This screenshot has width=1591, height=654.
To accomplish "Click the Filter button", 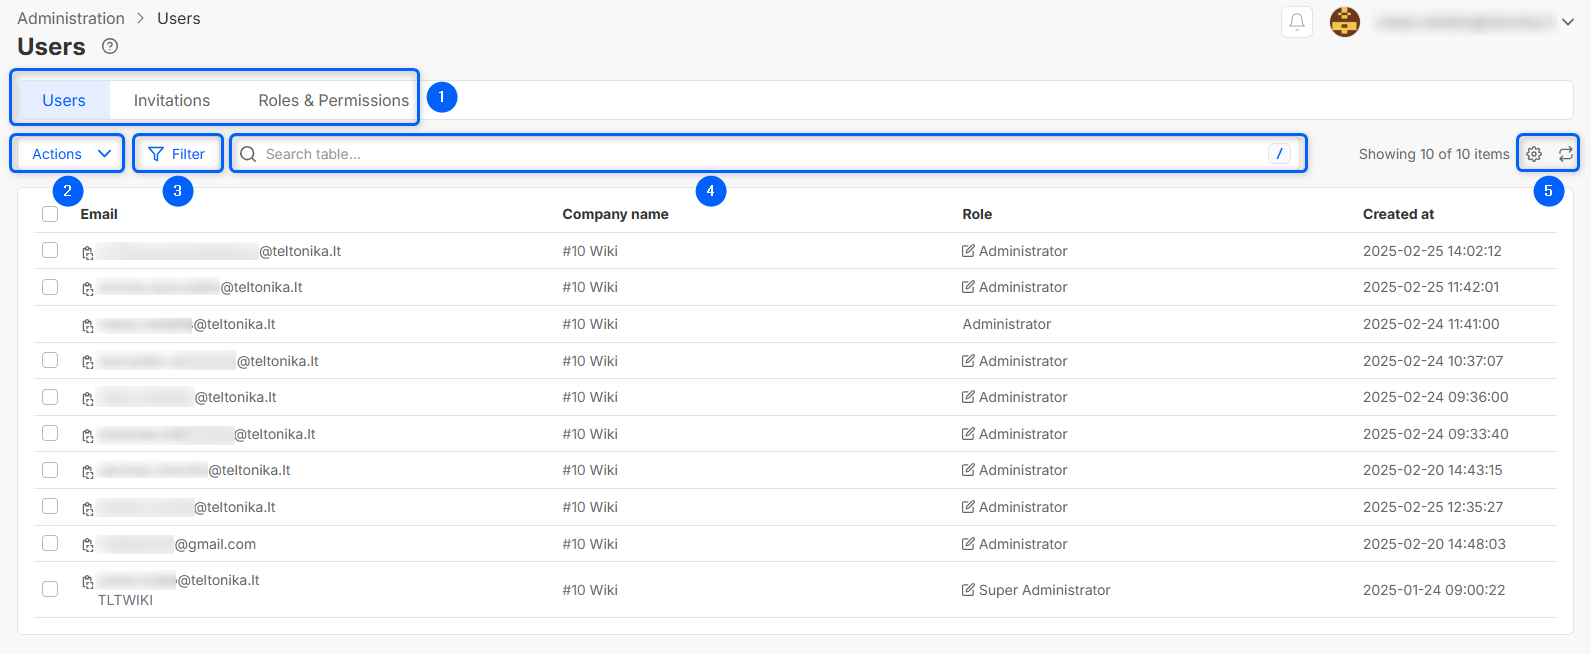I will pyautogui.click(x=177, y=154).
